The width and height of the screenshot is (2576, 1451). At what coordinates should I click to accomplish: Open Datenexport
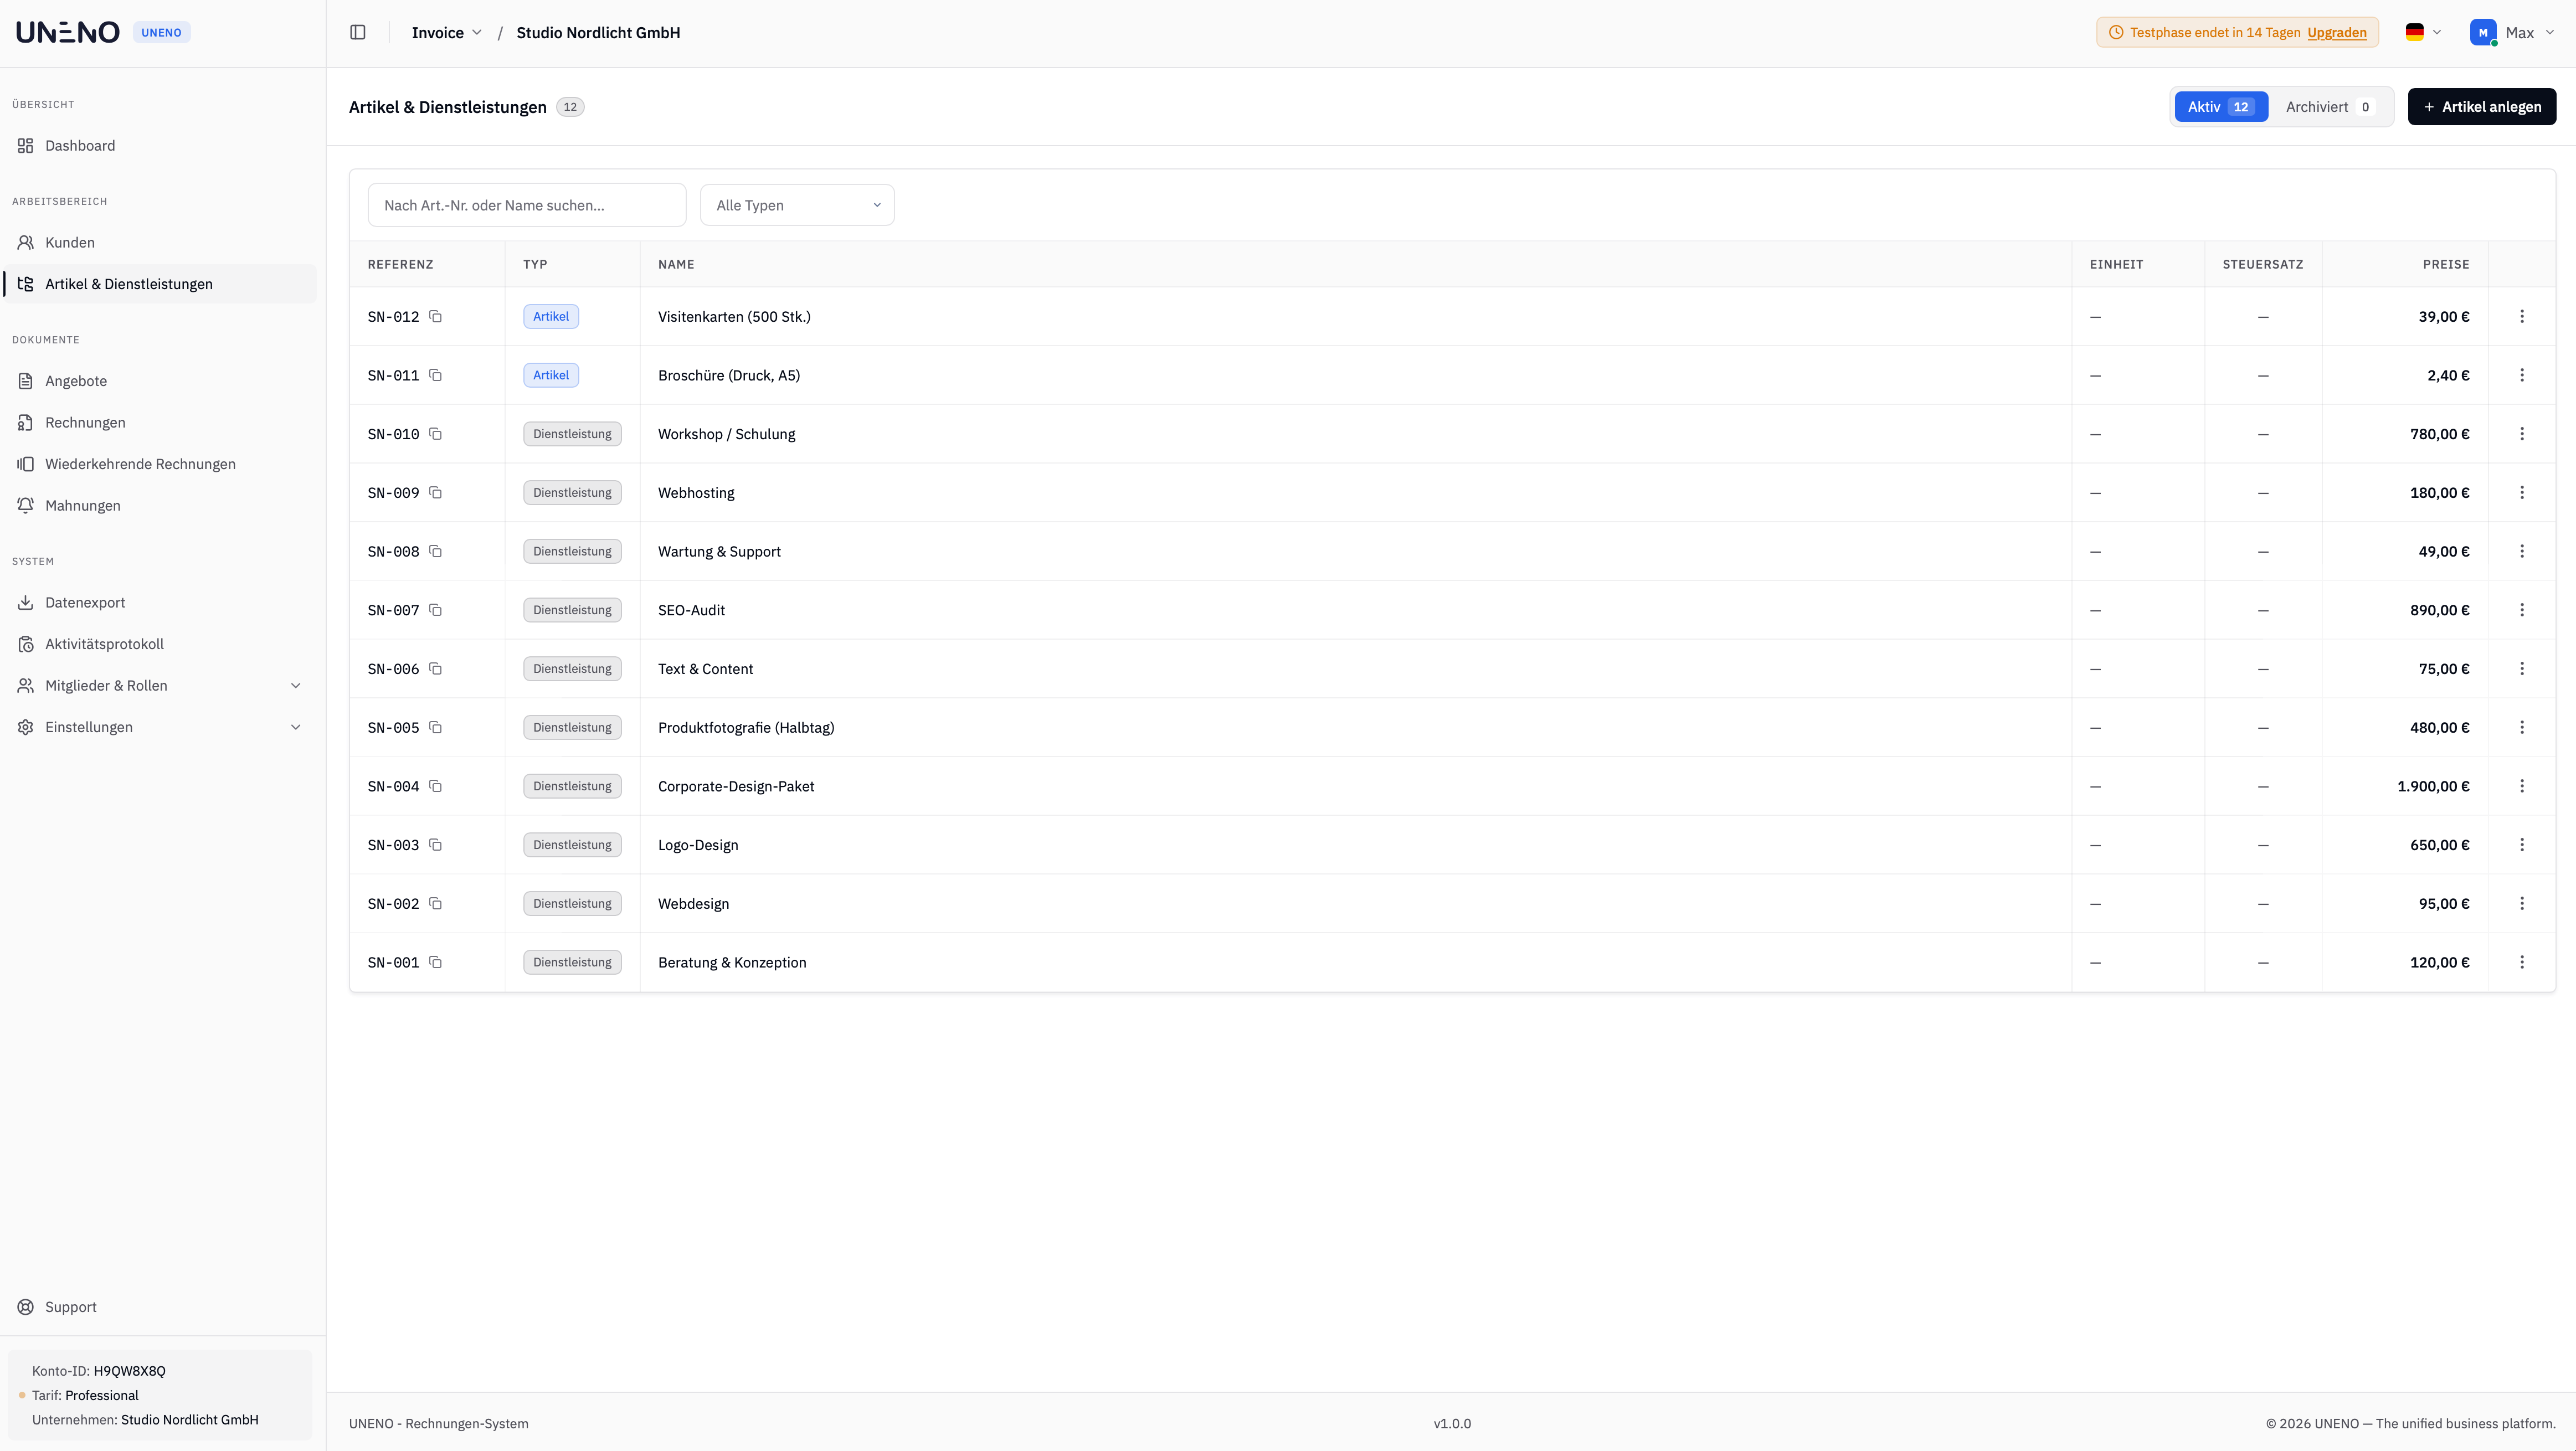click(160, 602)
